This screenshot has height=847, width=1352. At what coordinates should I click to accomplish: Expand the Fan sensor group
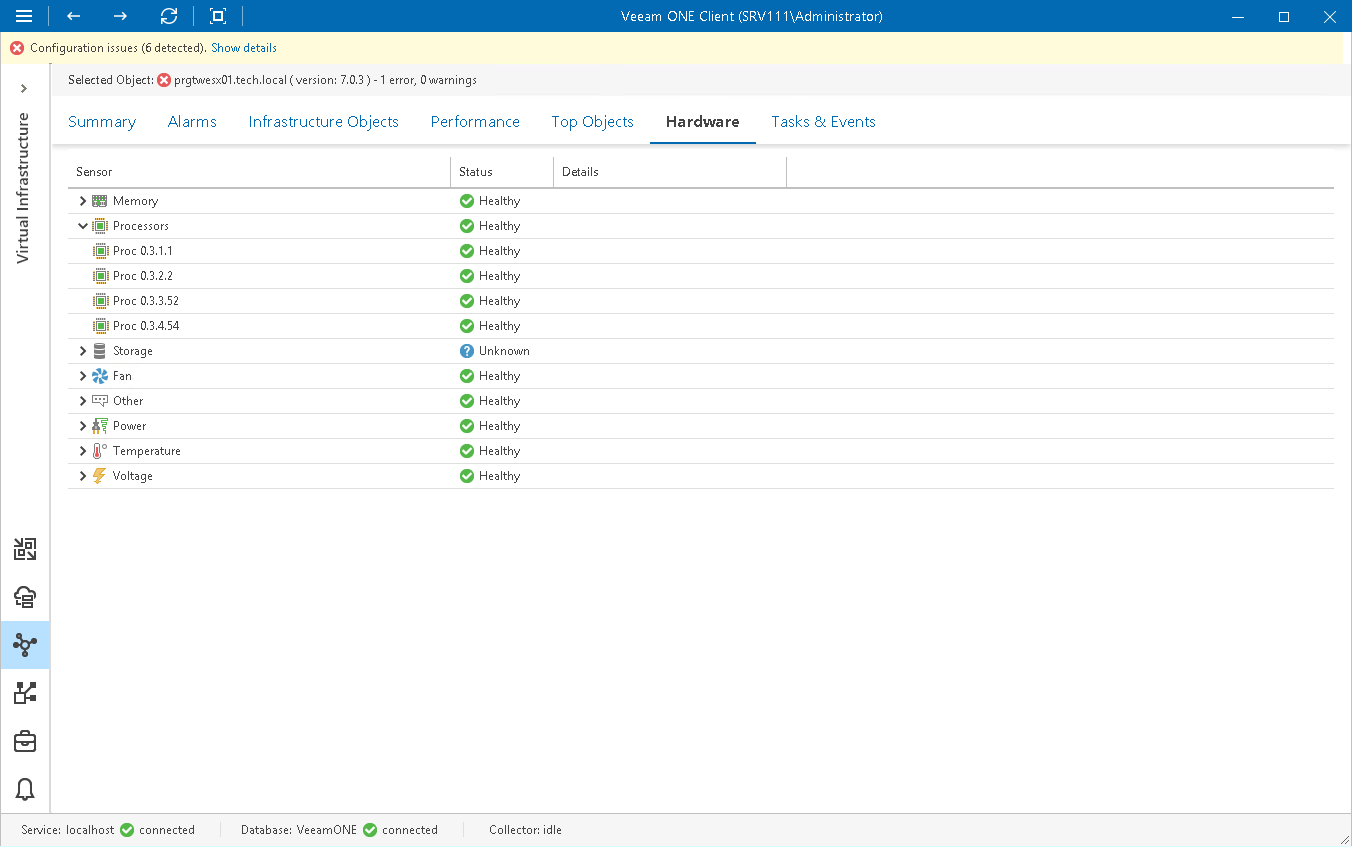tap(83, 376)
